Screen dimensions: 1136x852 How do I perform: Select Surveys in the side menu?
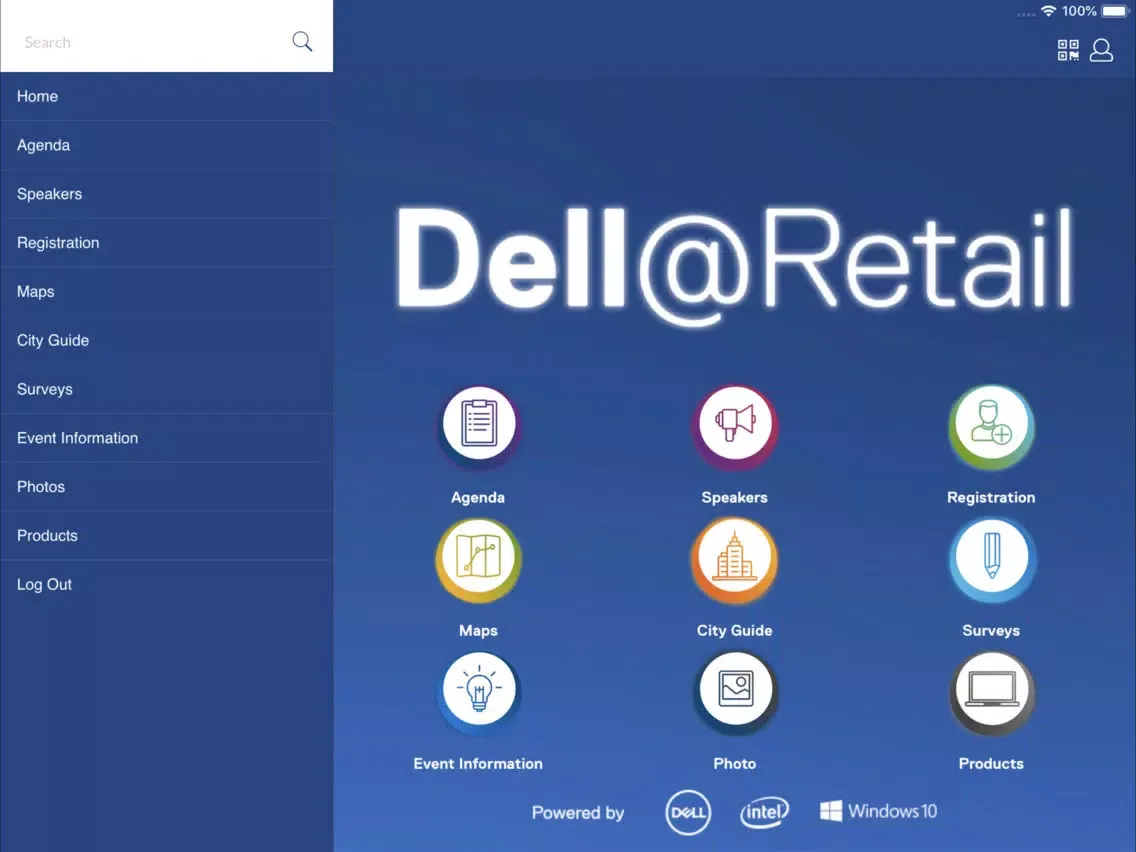click(x=167, y=389)
